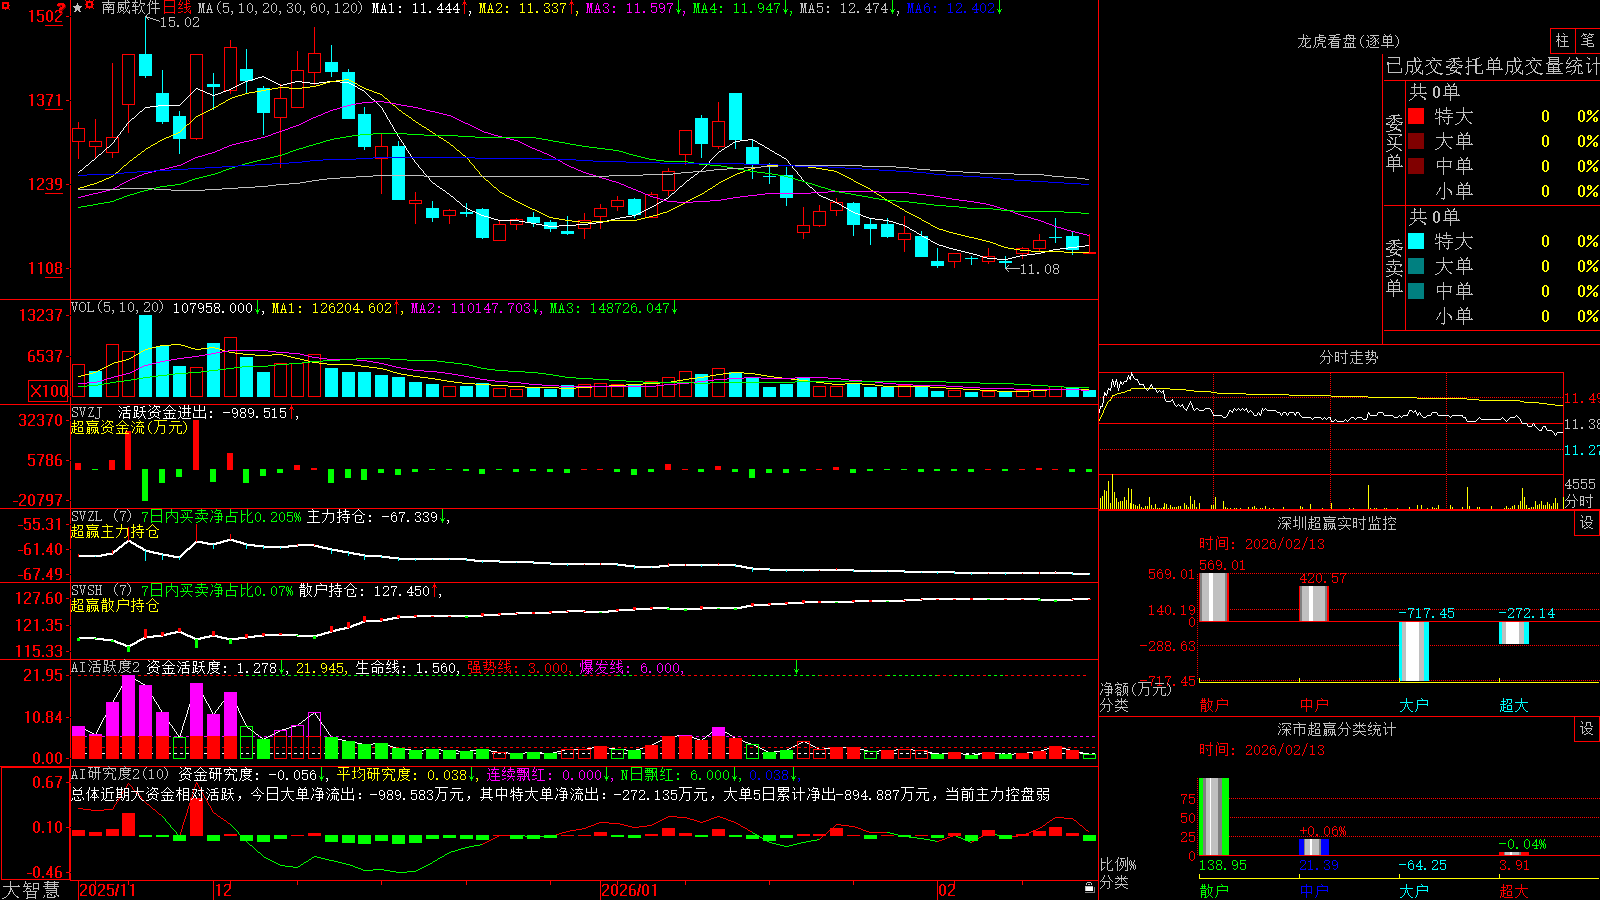1600x900 pixels.
Task: Click the 分时走势 panel title
Action: click(1348, 357)
